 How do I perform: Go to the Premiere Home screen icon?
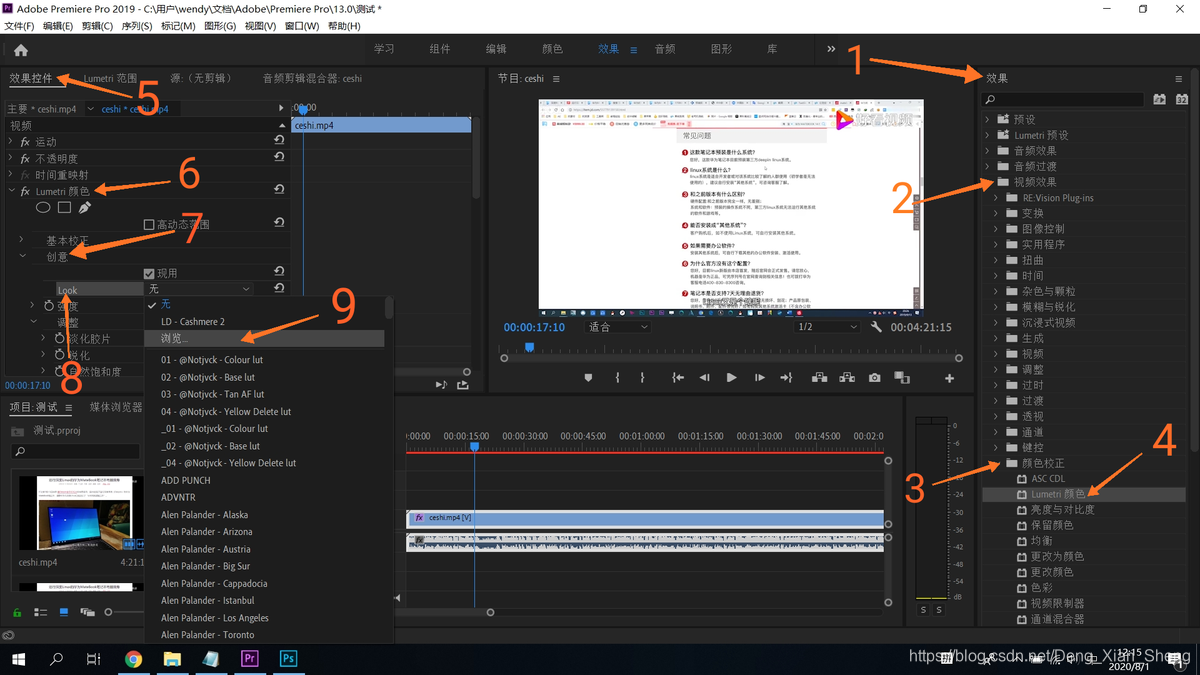tap(21, 50)
